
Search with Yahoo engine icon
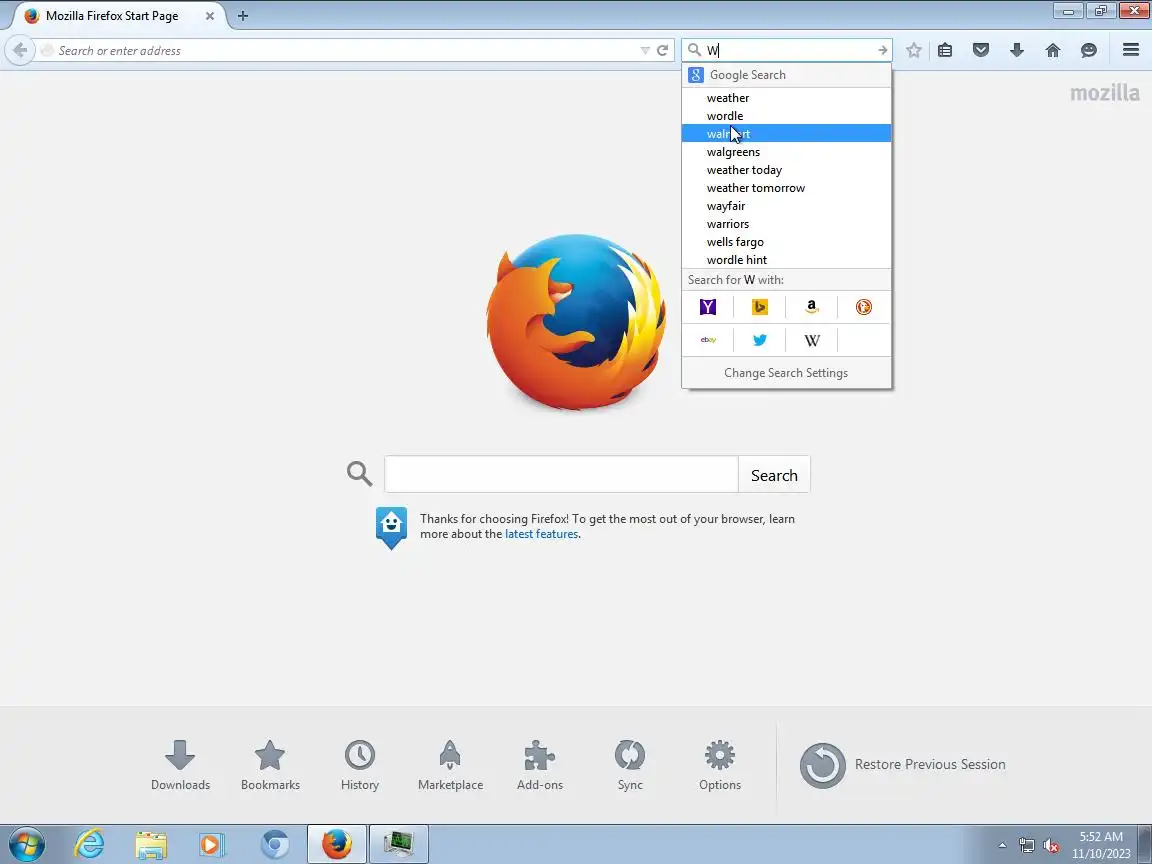point(708,307)
